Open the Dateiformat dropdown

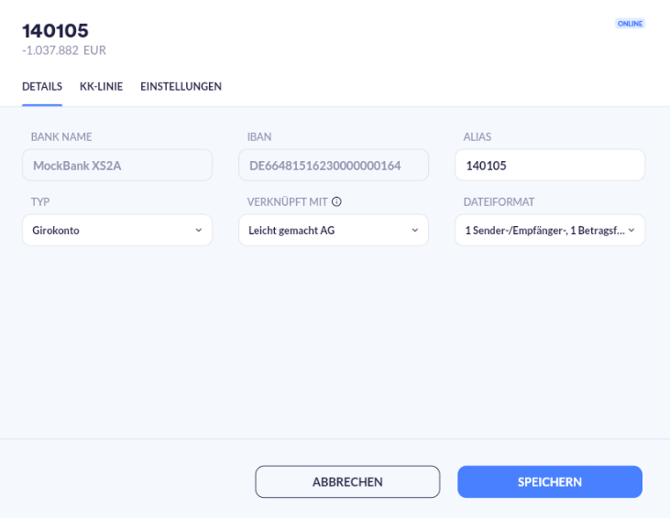(x=550, y=230)
